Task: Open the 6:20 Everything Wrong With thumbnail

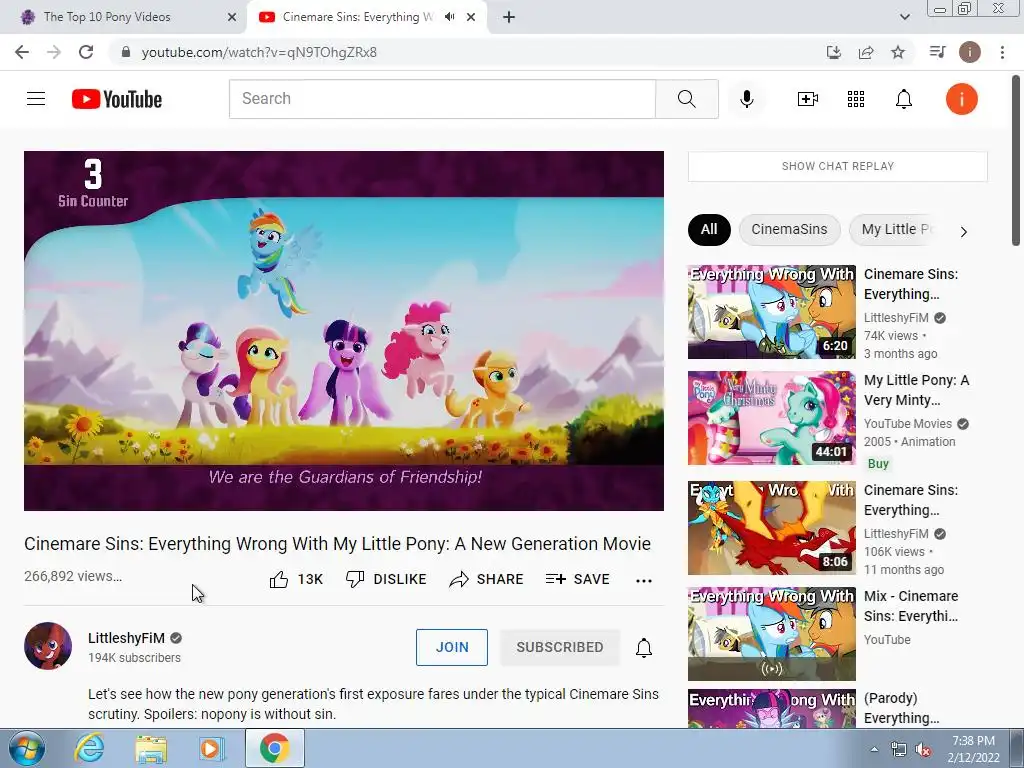Action: click(771, 312)
